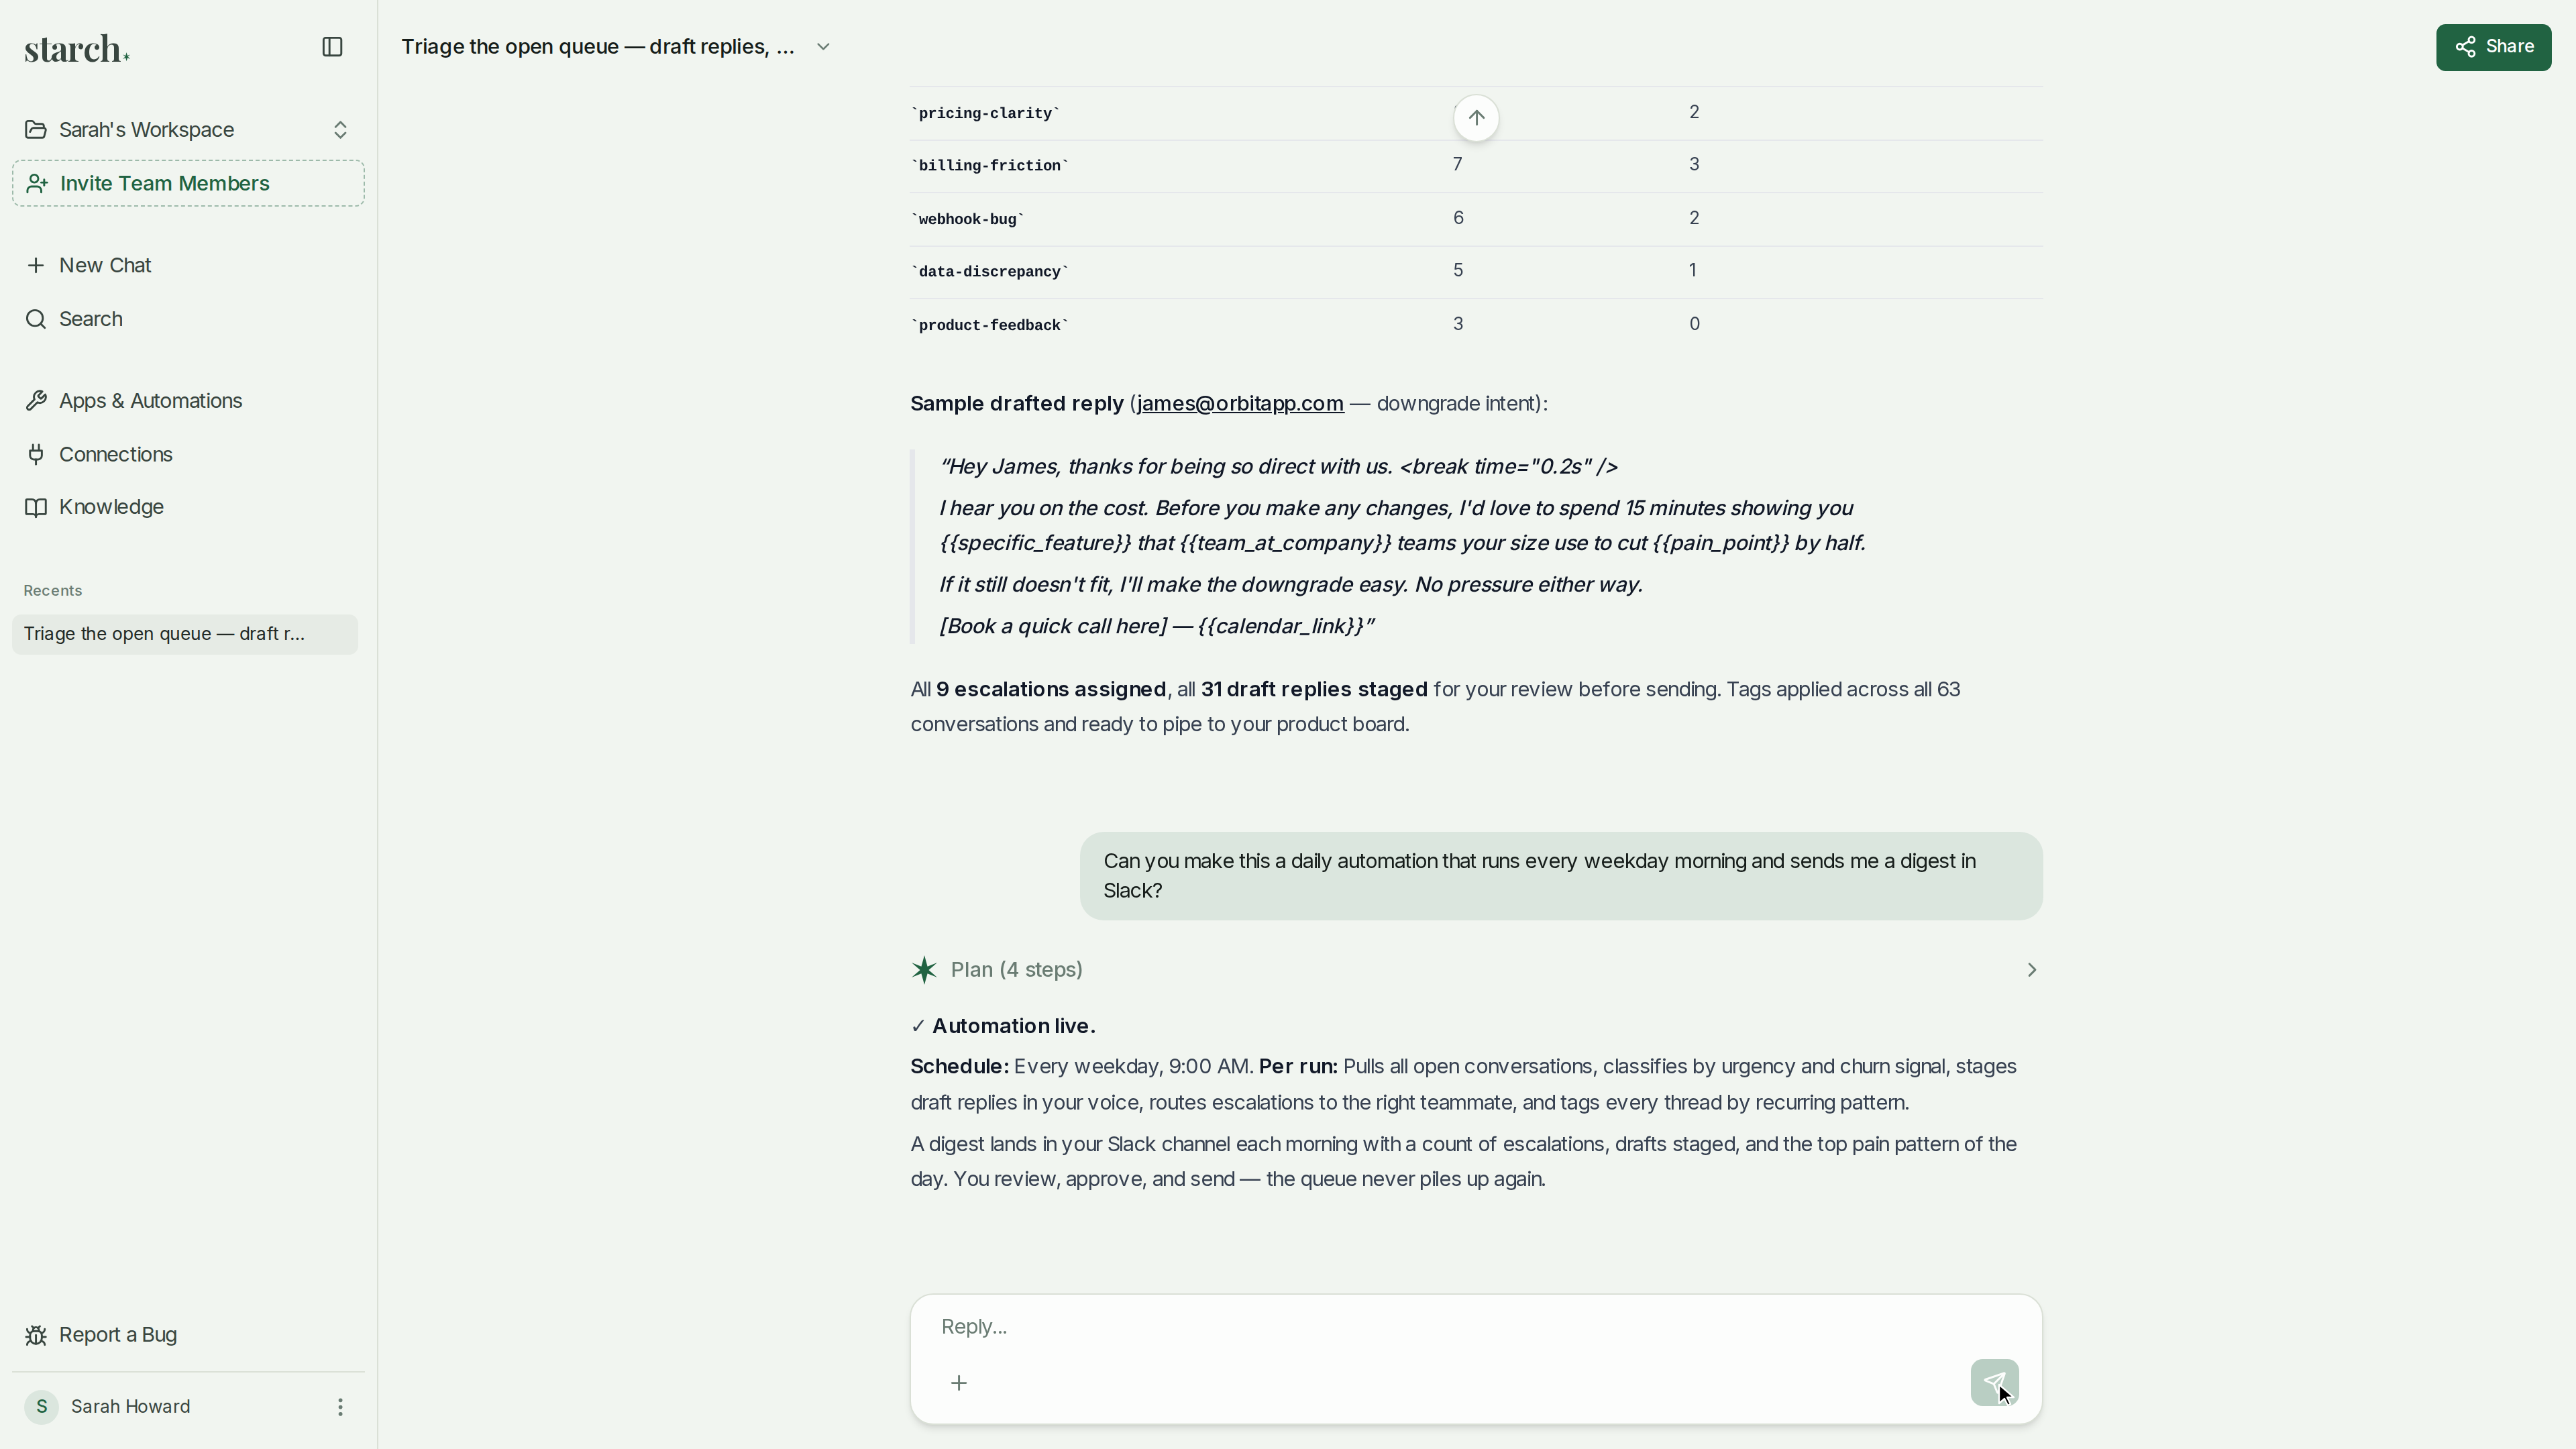Image resolution: width=2576 pixels, height=1449 pixels.
Task: Click the S user avatar
Action: [41, 1406]
